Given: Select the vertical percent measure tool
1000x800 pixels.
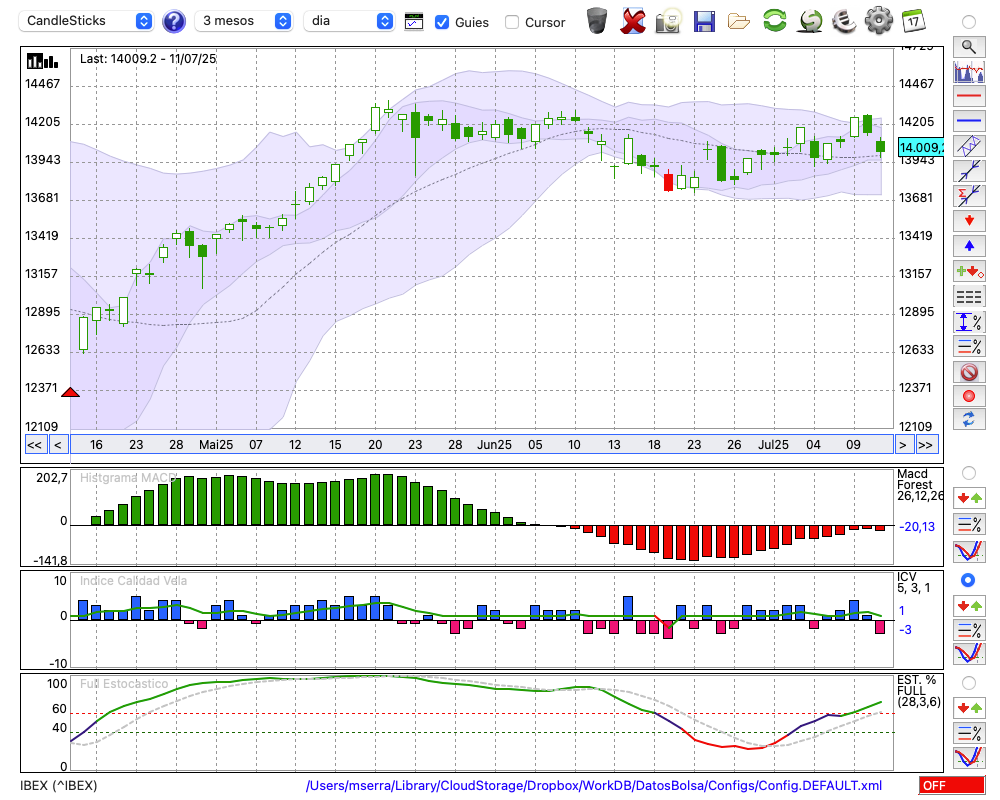Looking at the screenshot, I should pos(969,322).
